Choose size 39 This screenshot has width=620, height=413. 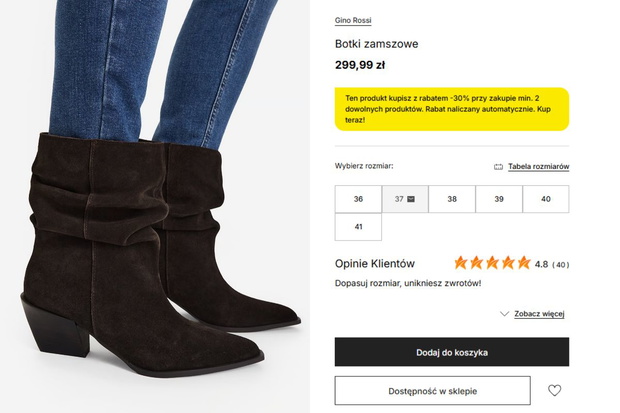(499, 199)
